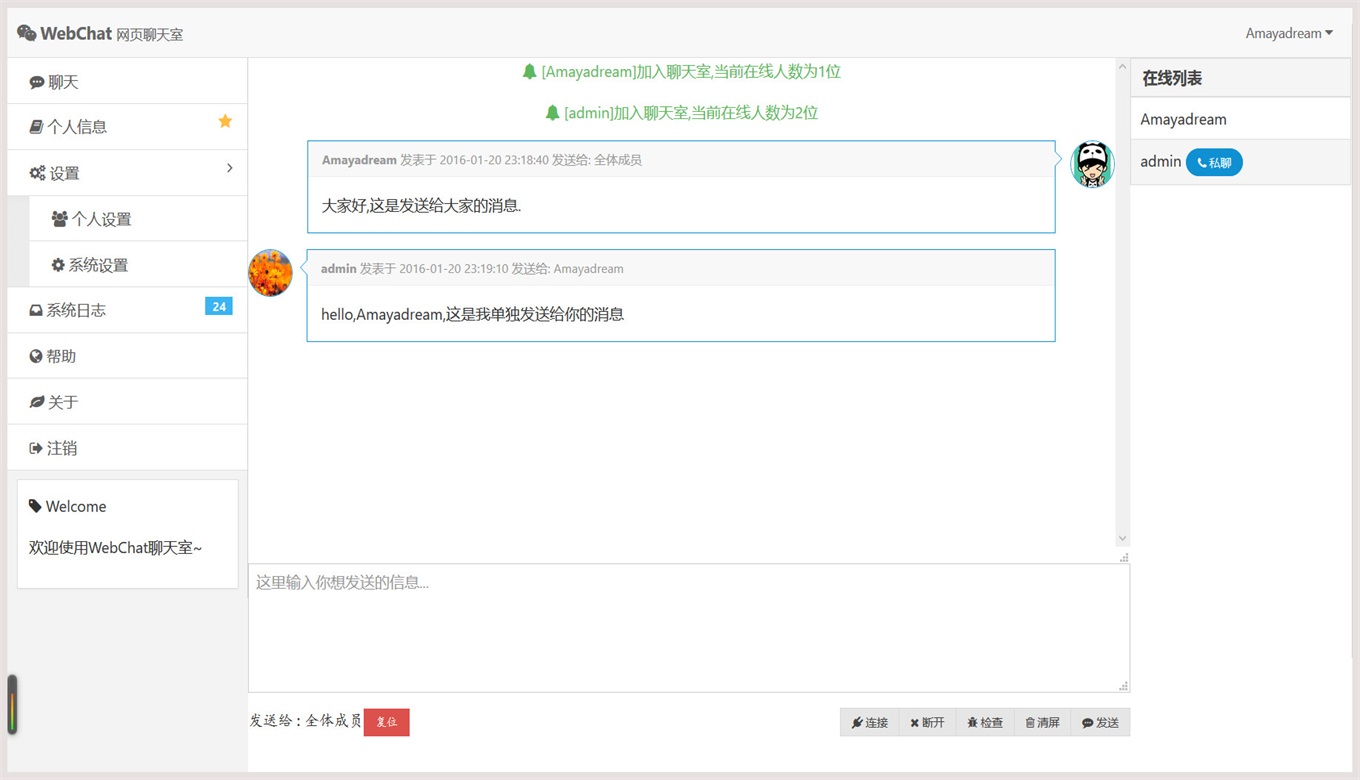Click the 在线列表 panel header
The height and width of the screenshot is (780, 1360).
pos(1240,78)
